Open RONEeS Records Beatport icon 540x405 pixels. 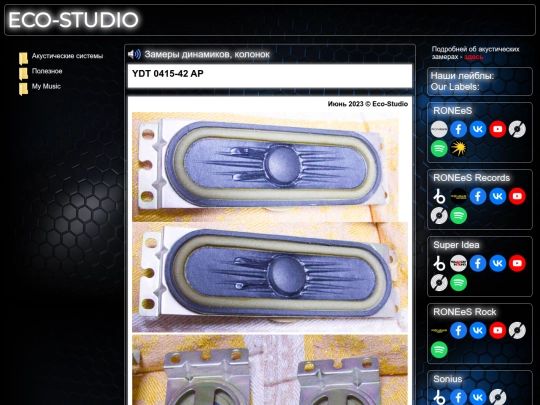[x=439, y=196]
